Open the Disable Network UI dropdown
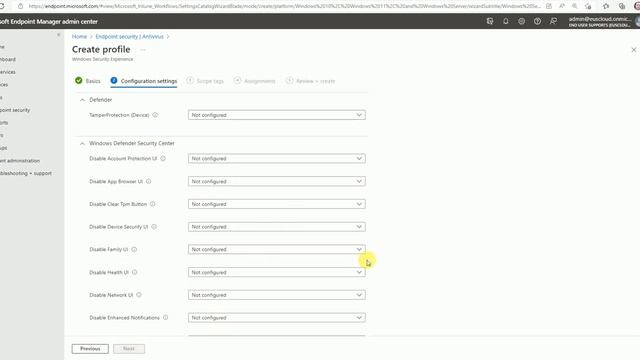 276,295
